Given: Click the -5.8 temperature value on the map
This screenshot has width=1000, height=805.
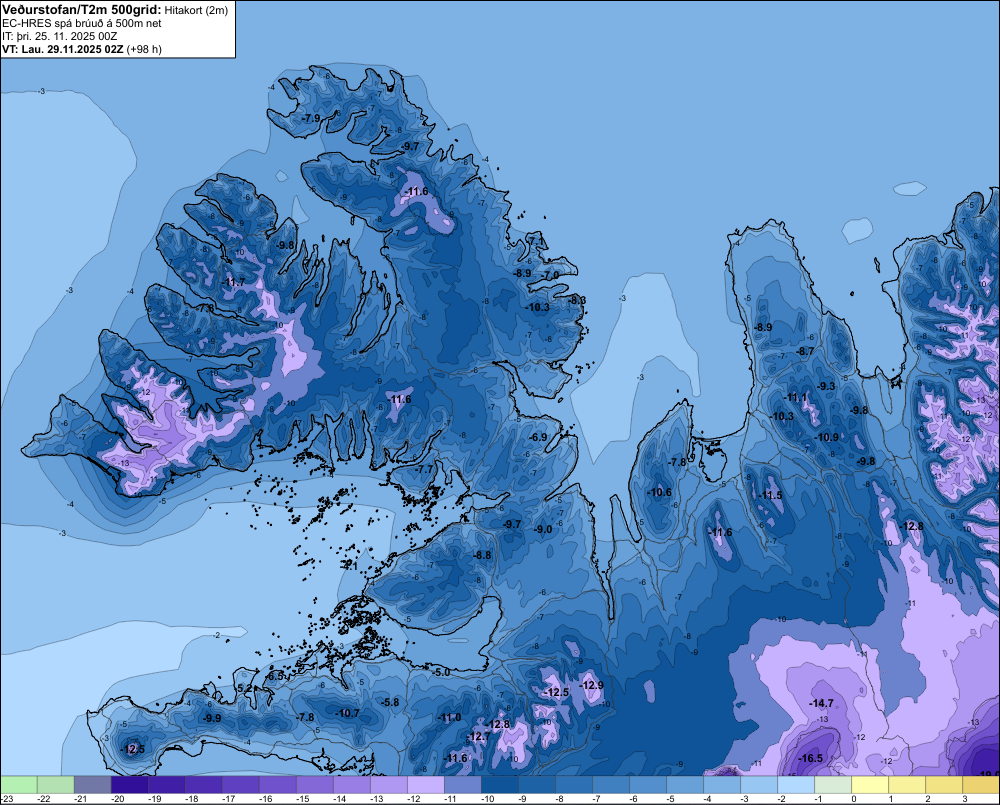Looking at the screenshot, I should (x=390, y=702).
